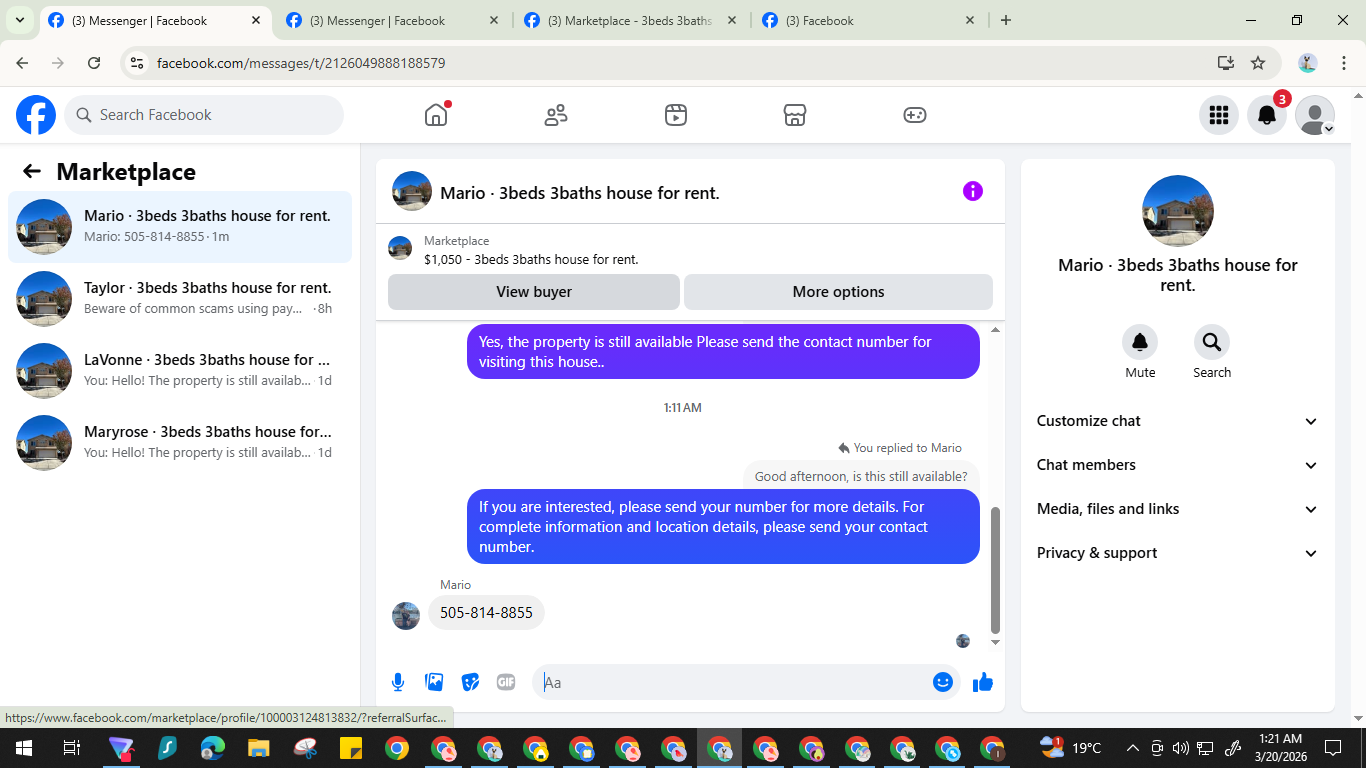Click Mario's avatar beside phone message
Viewport: 1366px width, 768px height.
click(x=406, y=615)
